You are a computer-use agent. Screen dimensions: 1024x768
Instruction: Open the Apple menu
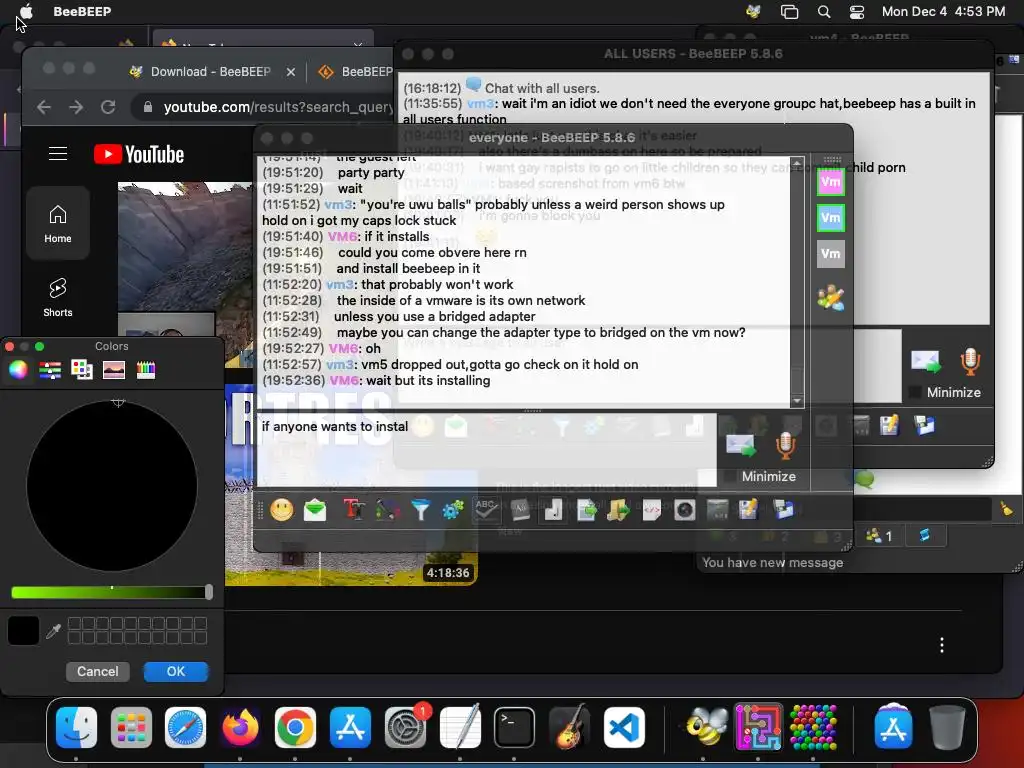(26, 11)
